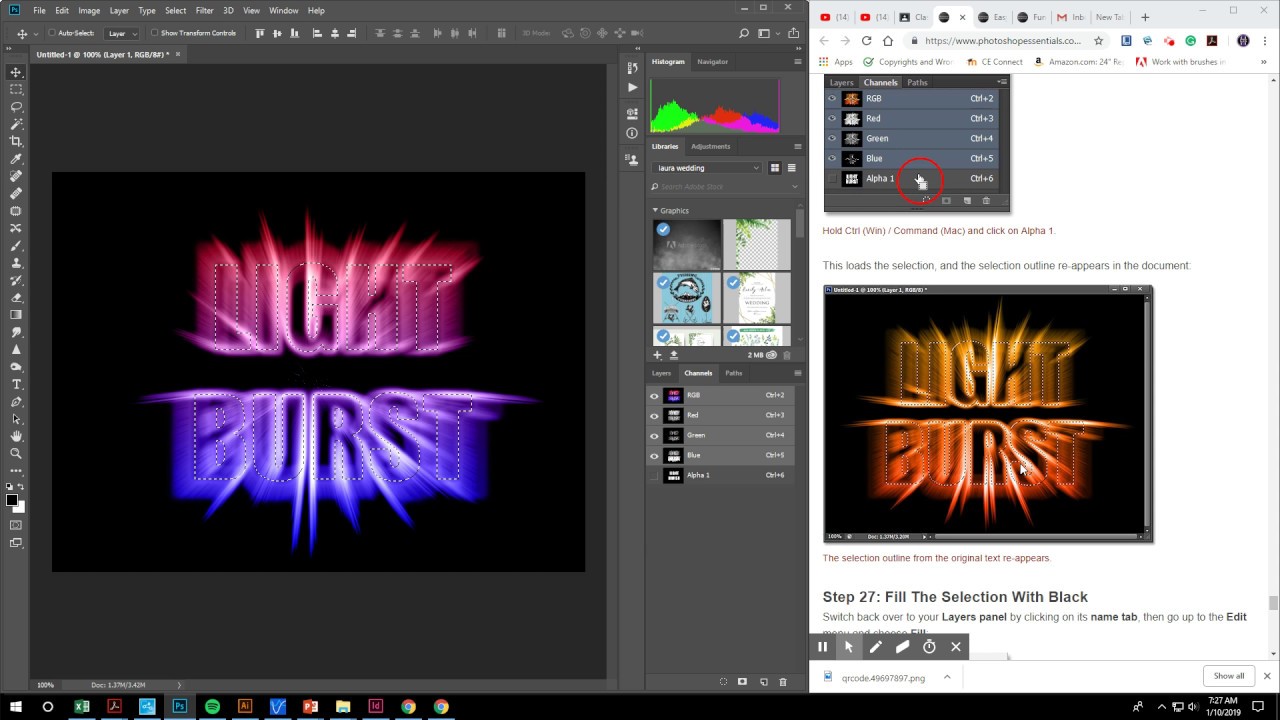
Task: Delete current channel trash icon
Action: [783, 682]
